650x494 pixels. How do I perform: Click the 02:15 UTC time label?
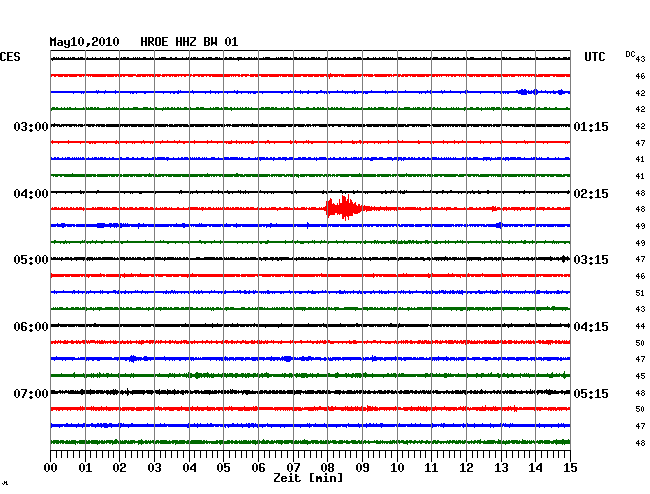coord(591,194)
